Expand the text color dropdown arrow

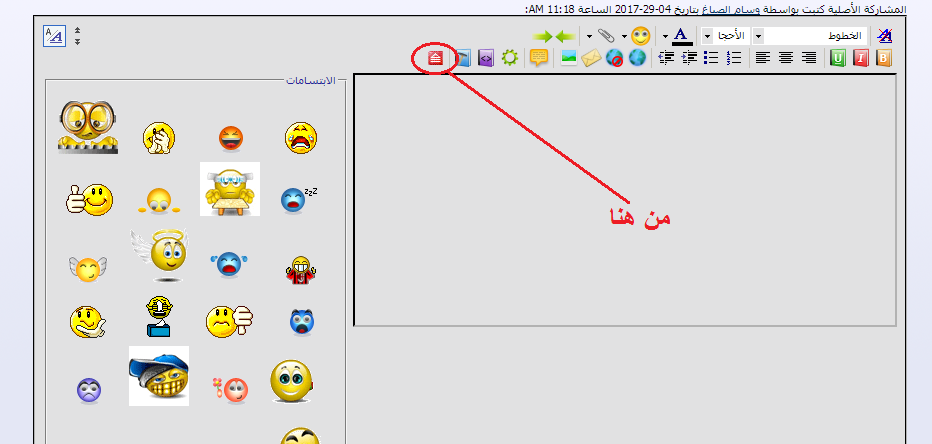pyautogui.click(x=666, y=36)
